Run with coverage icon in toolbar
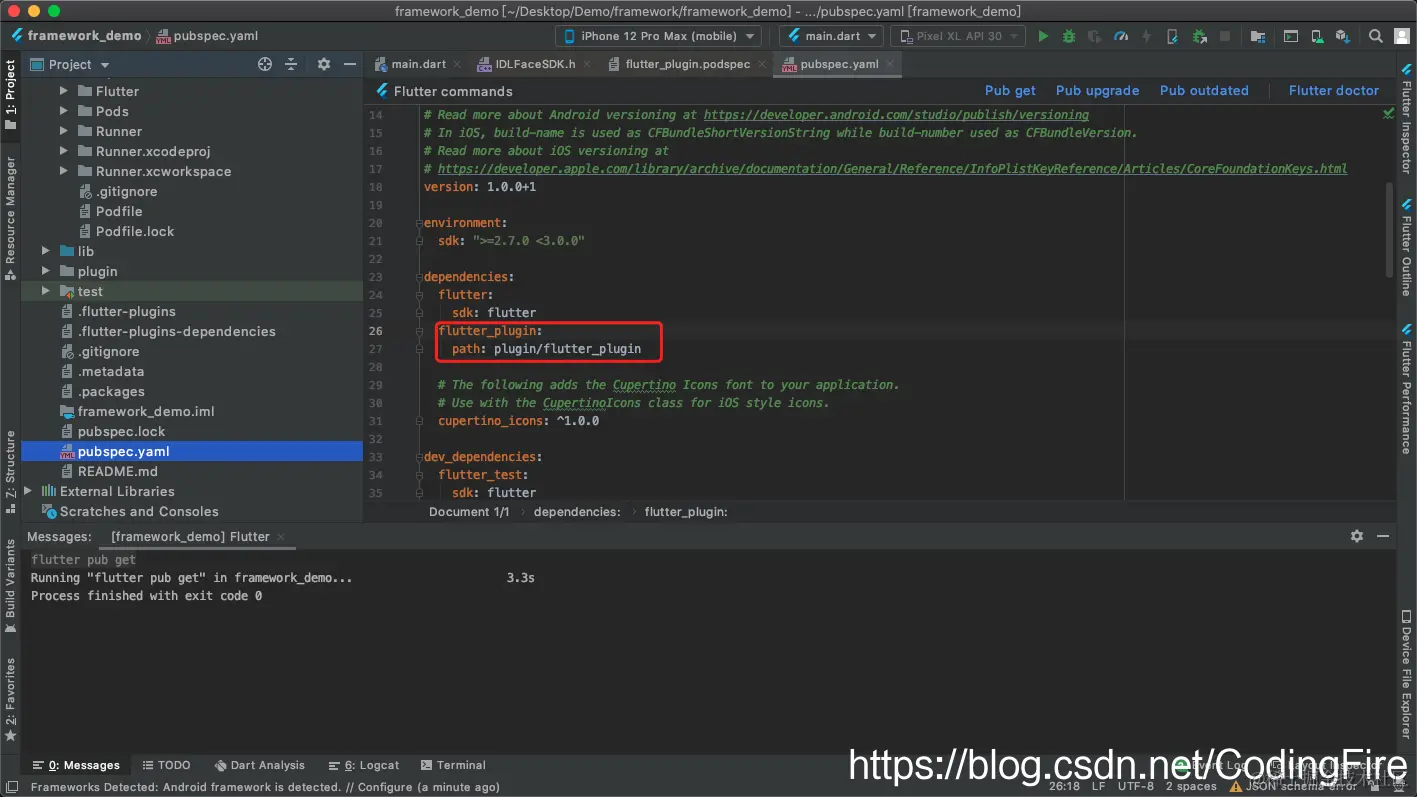 click(1095, 36)
